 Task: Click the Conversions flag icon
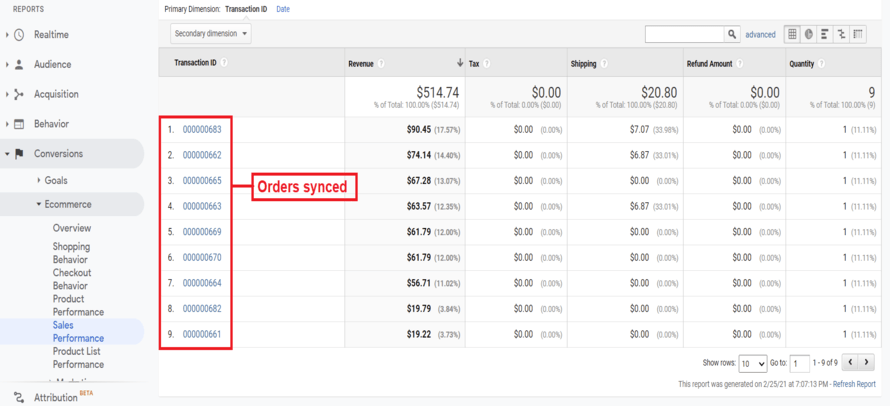[19, 154]
